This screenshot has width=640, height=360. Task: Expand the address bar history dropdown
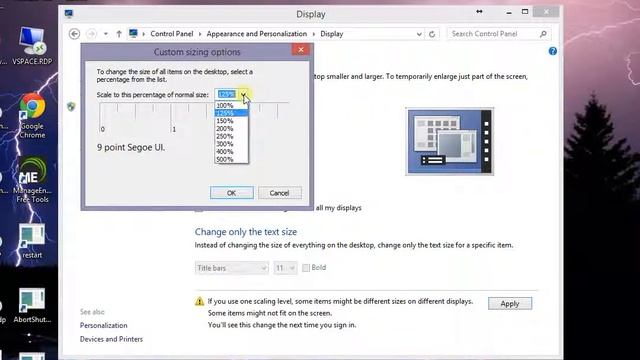click(419, 34)
